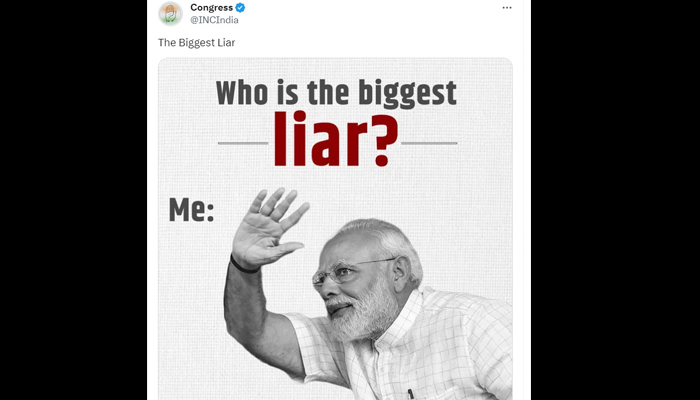
Task: Open the three-dot more options menu
Action: 507,8
